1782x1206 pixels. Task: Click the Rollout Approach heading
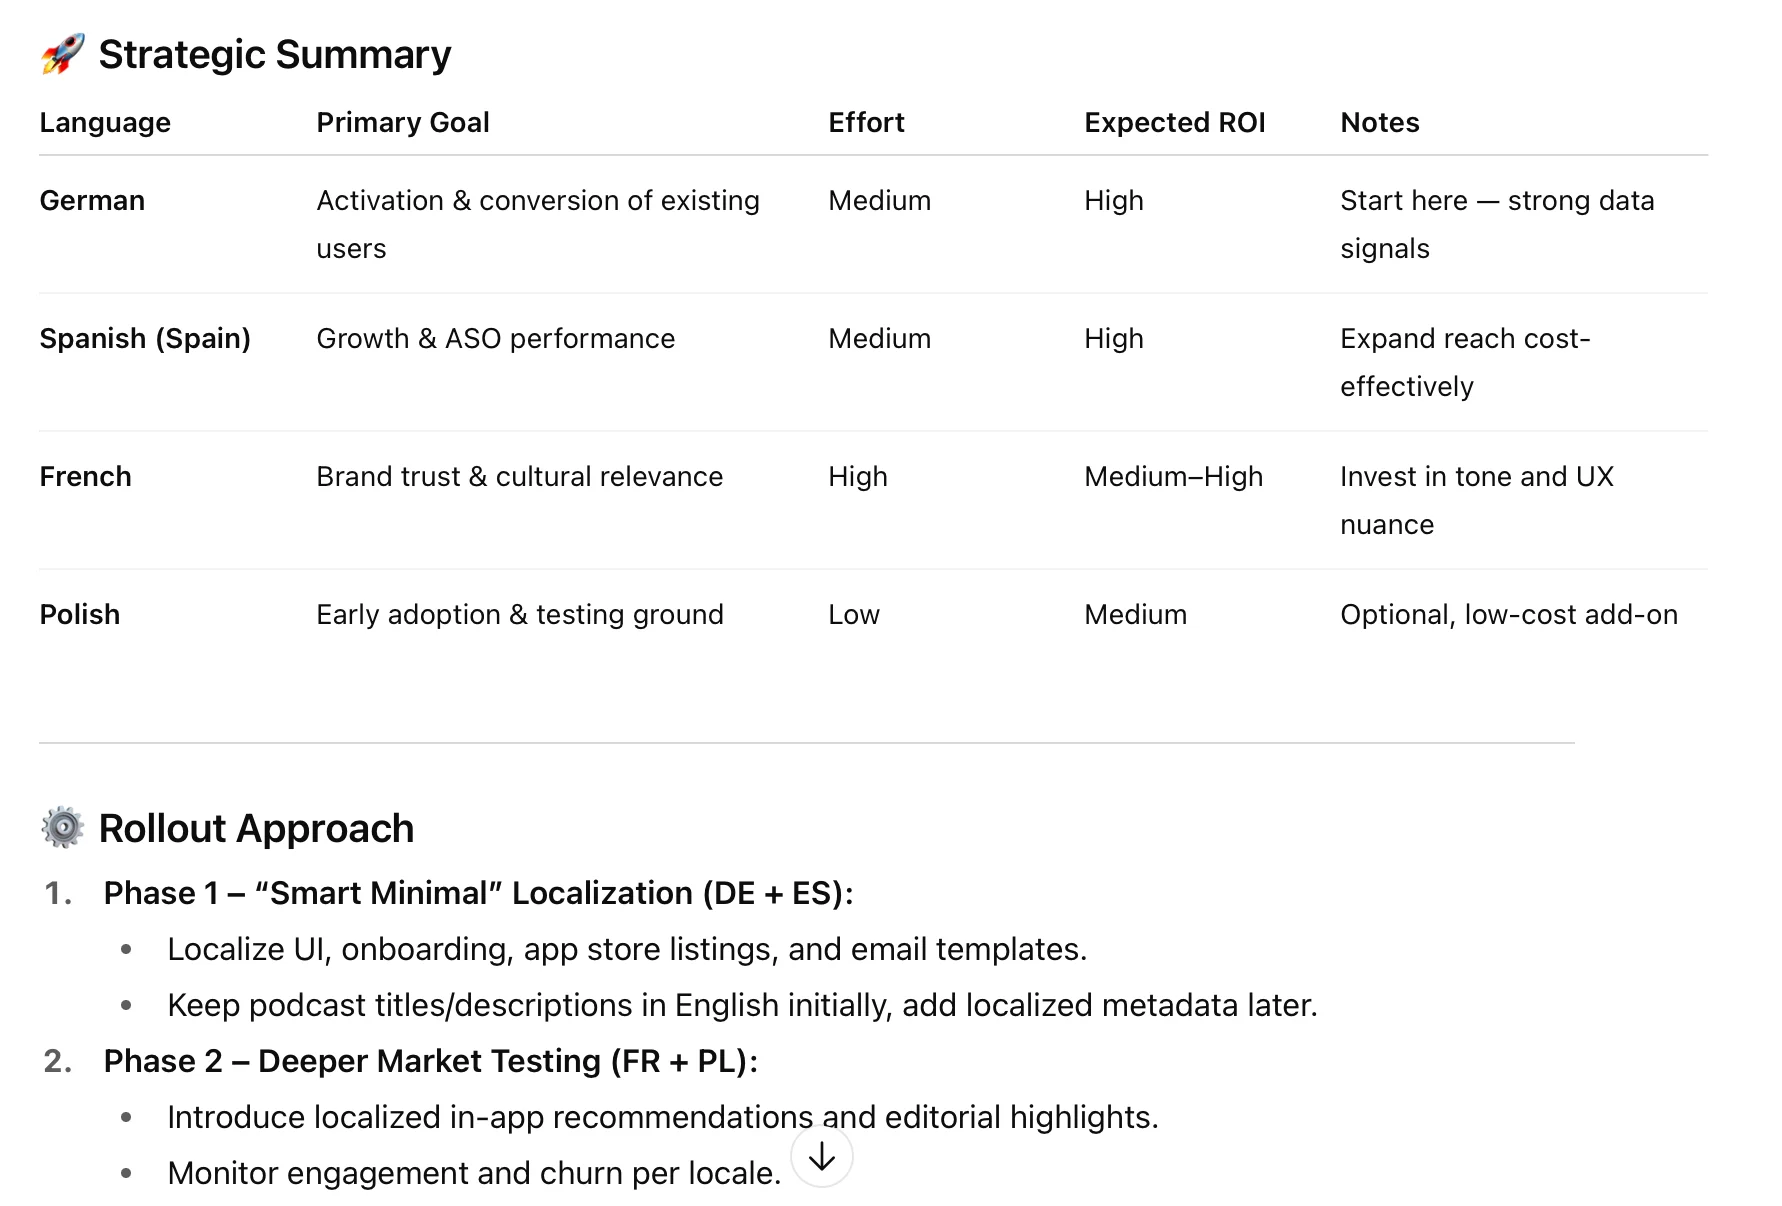pyautogui.click(x=256, y=828)
